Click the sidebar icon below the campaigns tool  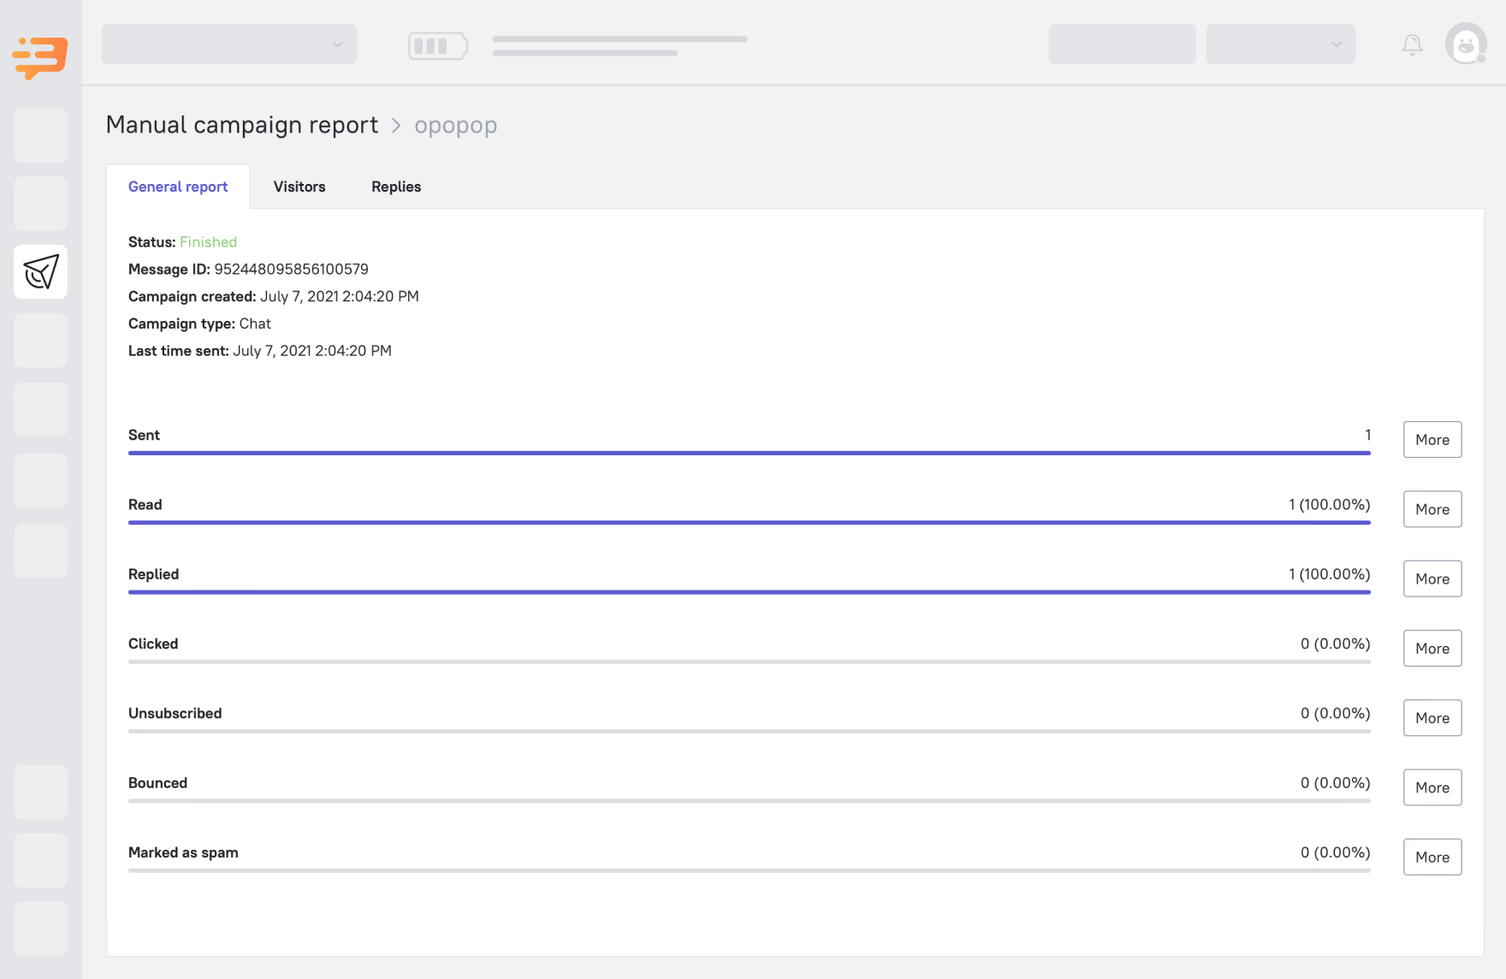[x=40, y=339]
